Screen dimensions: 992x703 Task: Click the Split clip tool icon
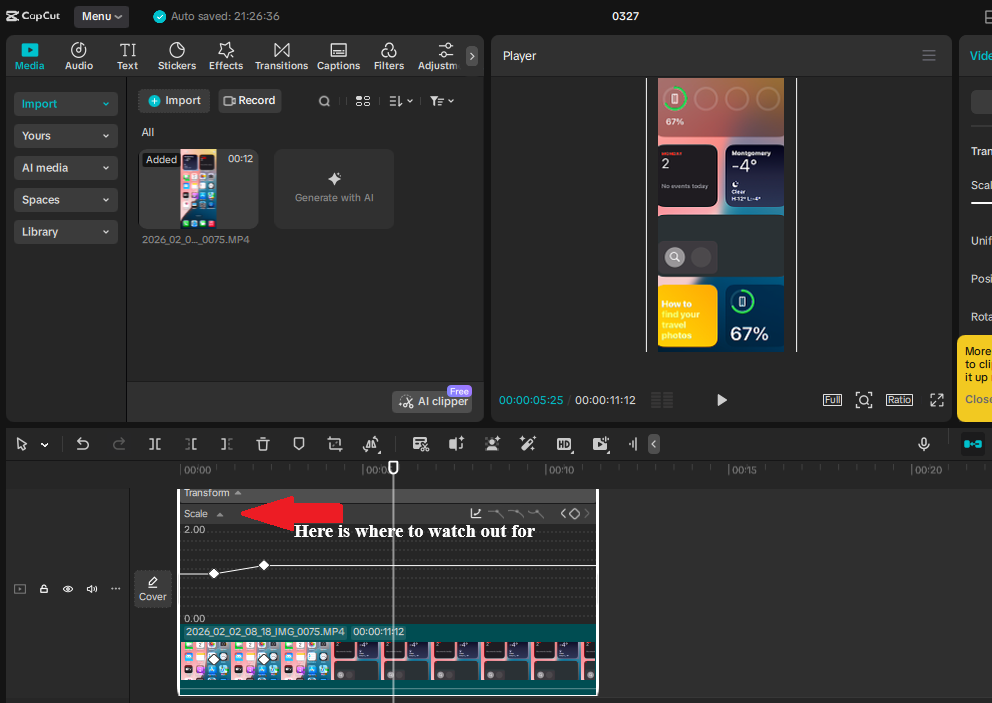coord(155,444)
